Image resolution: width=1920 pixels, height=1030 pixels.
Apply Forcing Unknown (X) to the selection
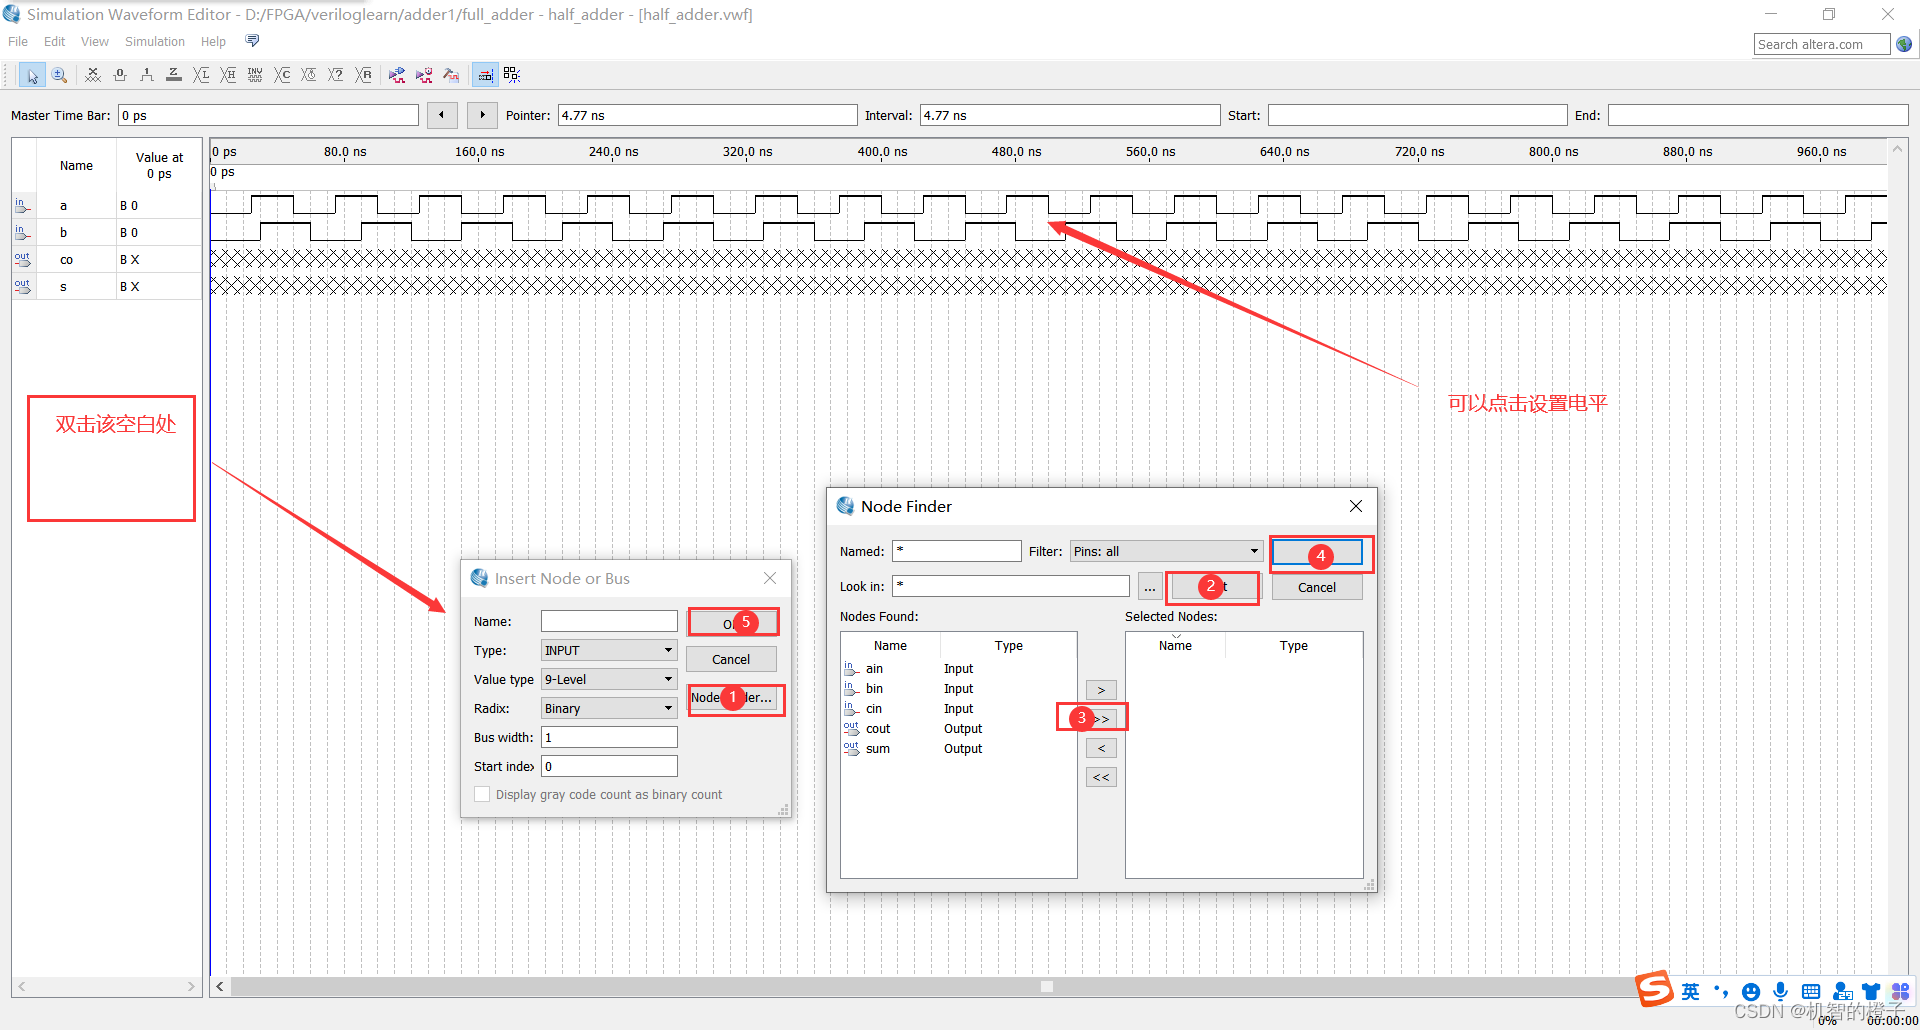coord(93,75)
